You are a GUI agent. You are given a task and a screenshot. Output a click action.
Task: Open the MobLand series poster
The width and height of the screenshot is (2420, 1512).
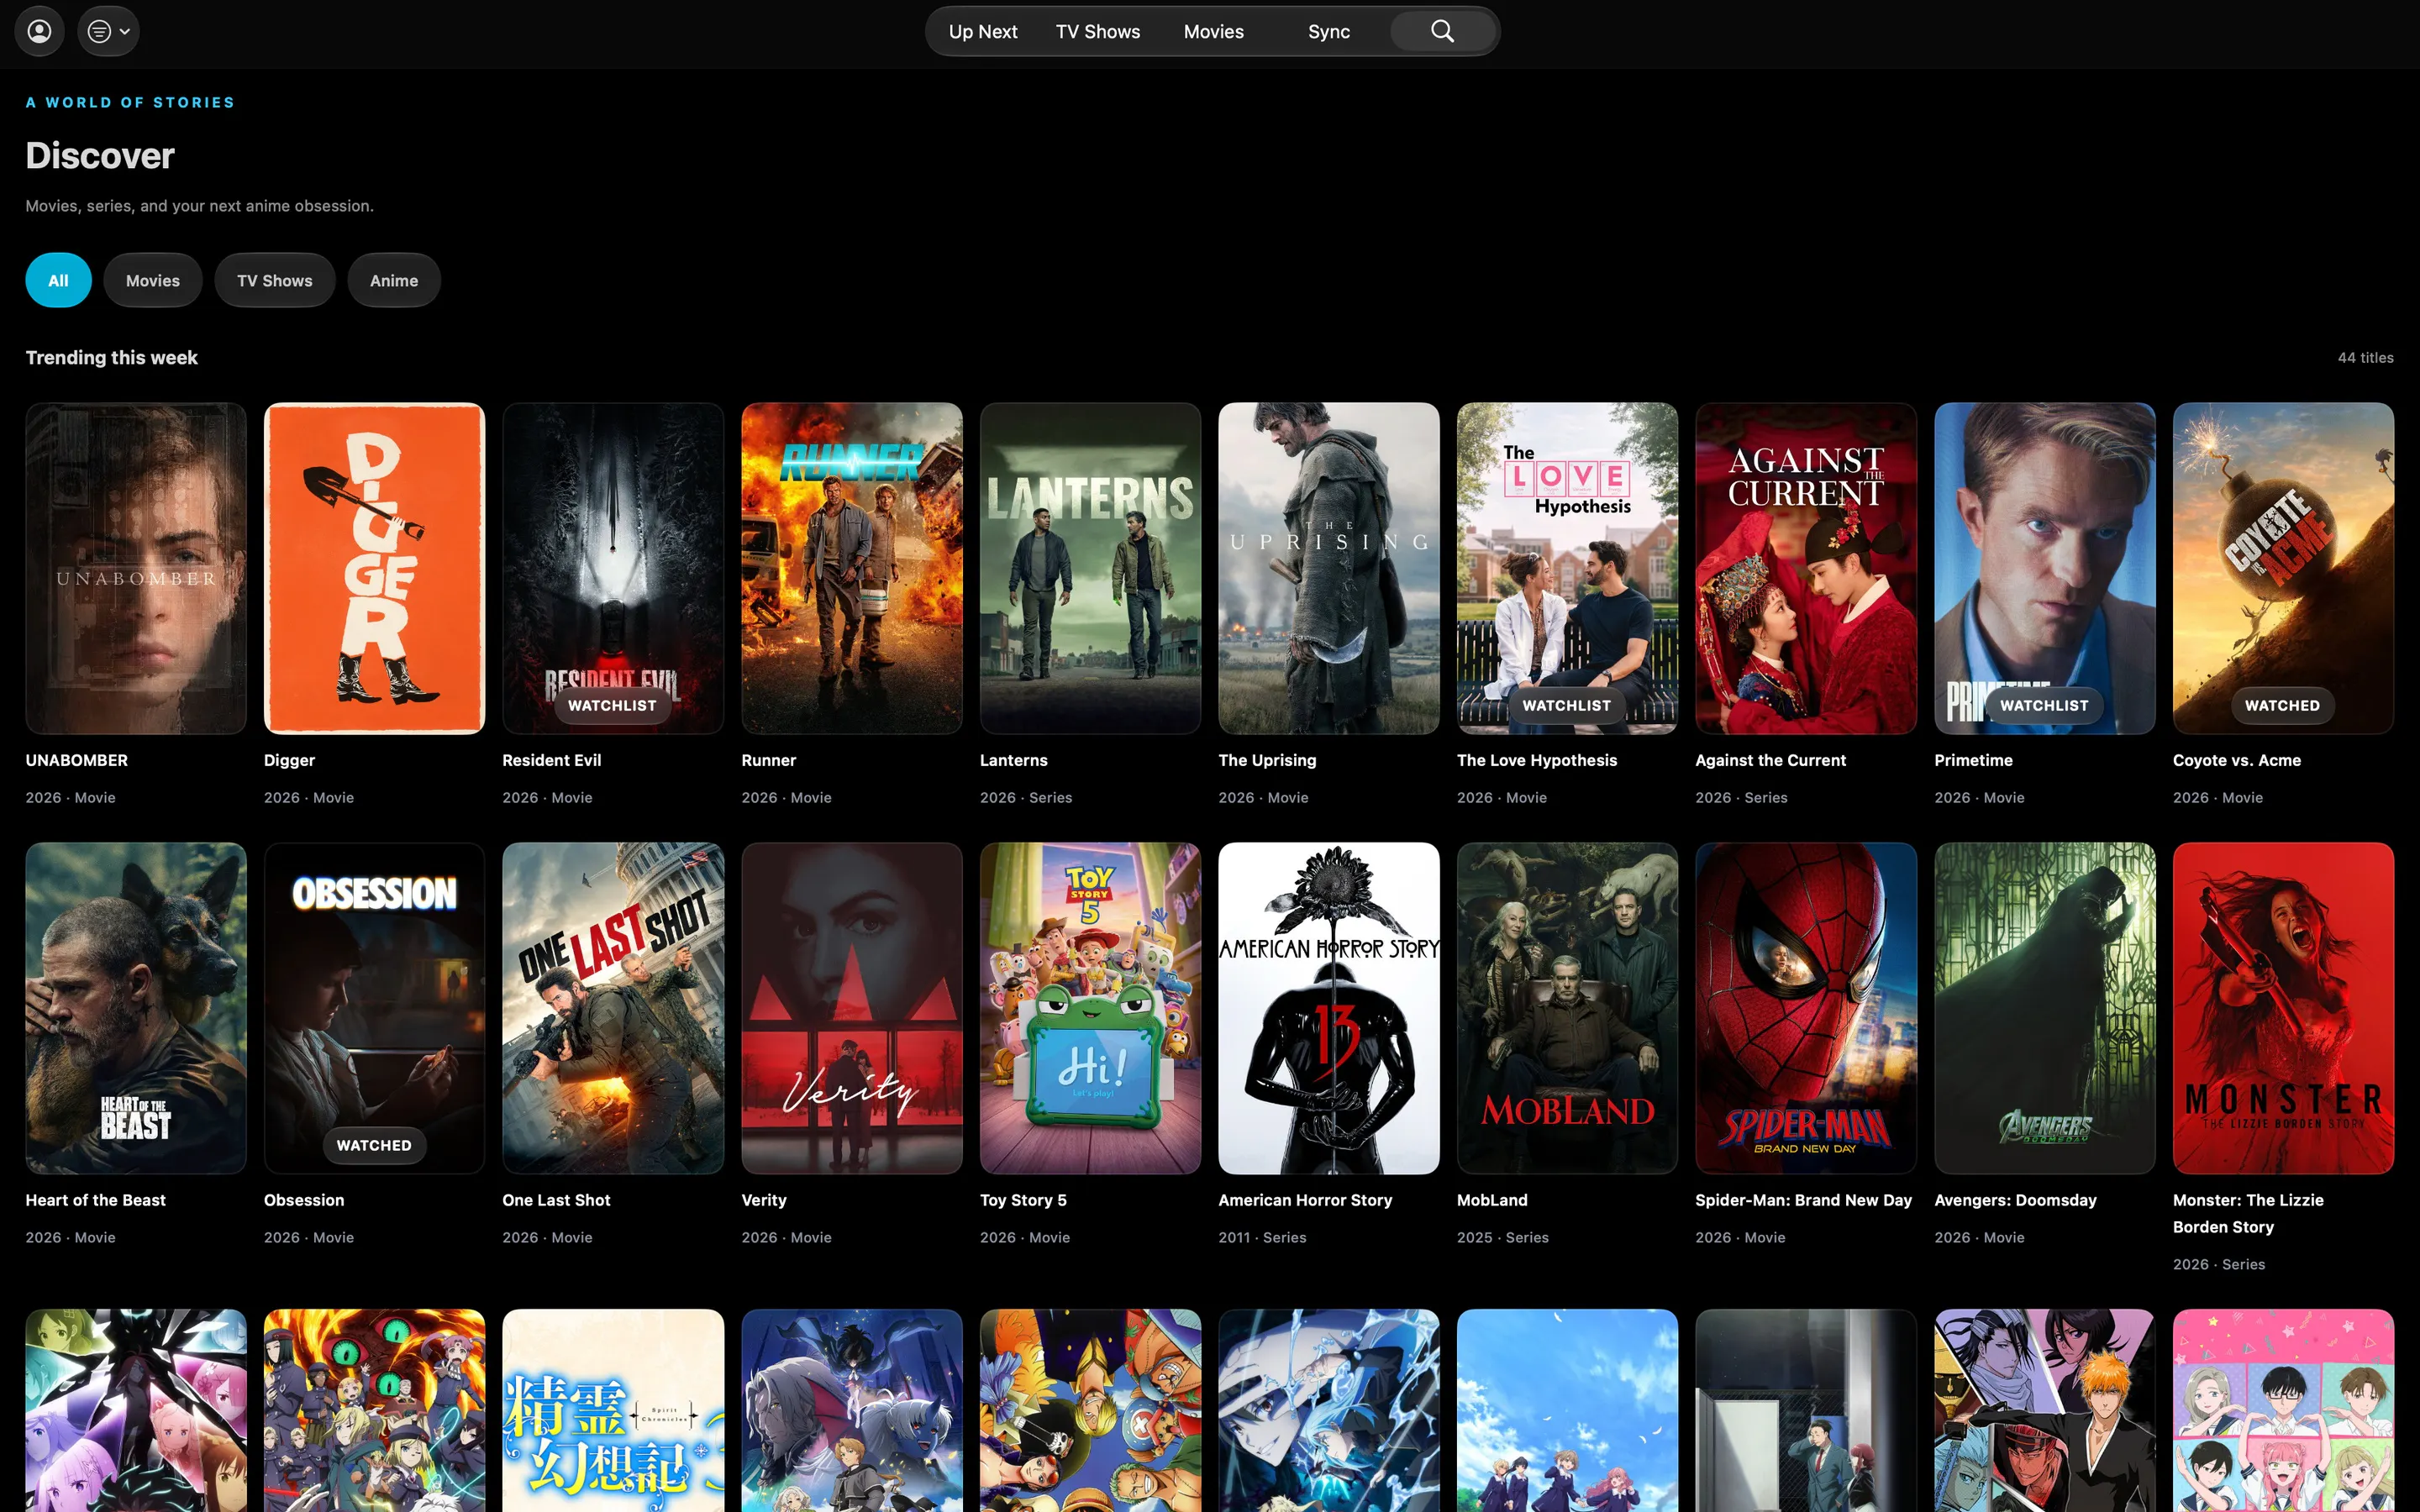pyautogui.click(x=1567, y=1008)
